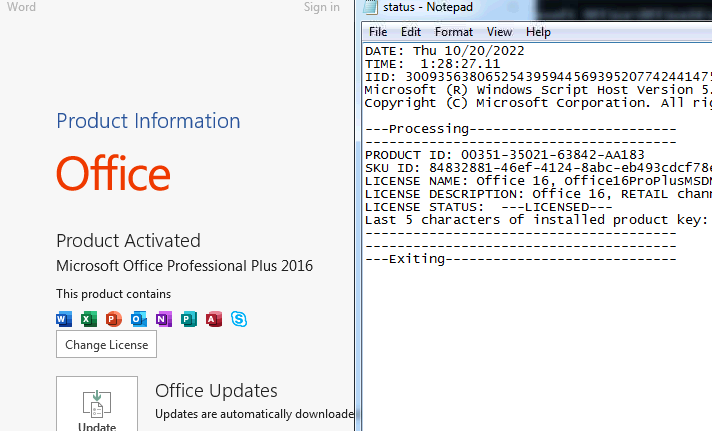Click the Copyright Microsoft Corporation line
Image resolution: width=712 pixels, height=431 pixels.
(539, 103)
